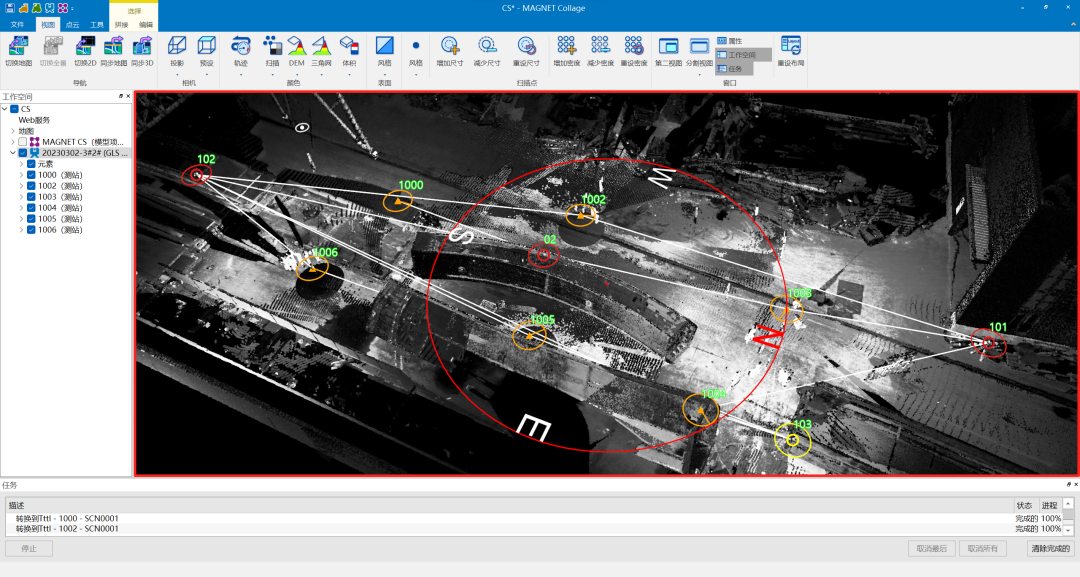The height and width of the screenshot is (577, 1080).
Task: Switch to the 视图 ribbon tab
Action: (48, 25)
